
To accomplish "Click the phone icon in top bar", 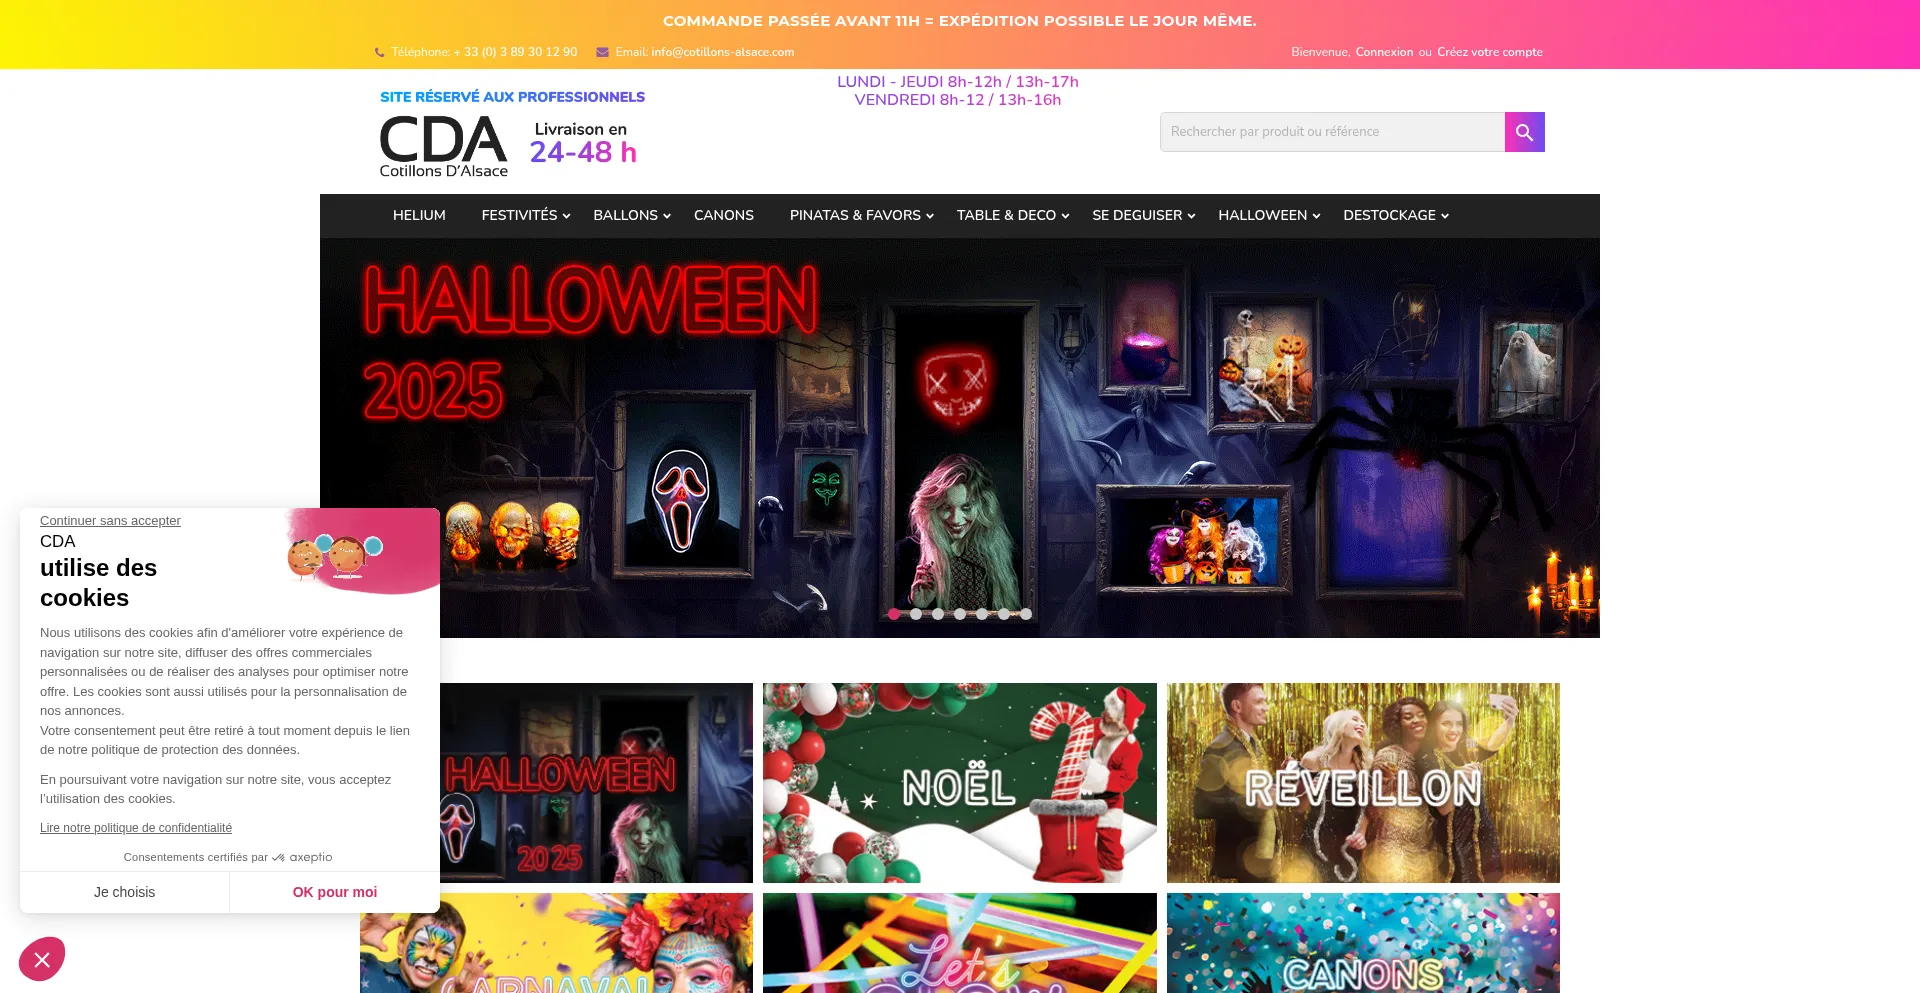I will (379, 52).
